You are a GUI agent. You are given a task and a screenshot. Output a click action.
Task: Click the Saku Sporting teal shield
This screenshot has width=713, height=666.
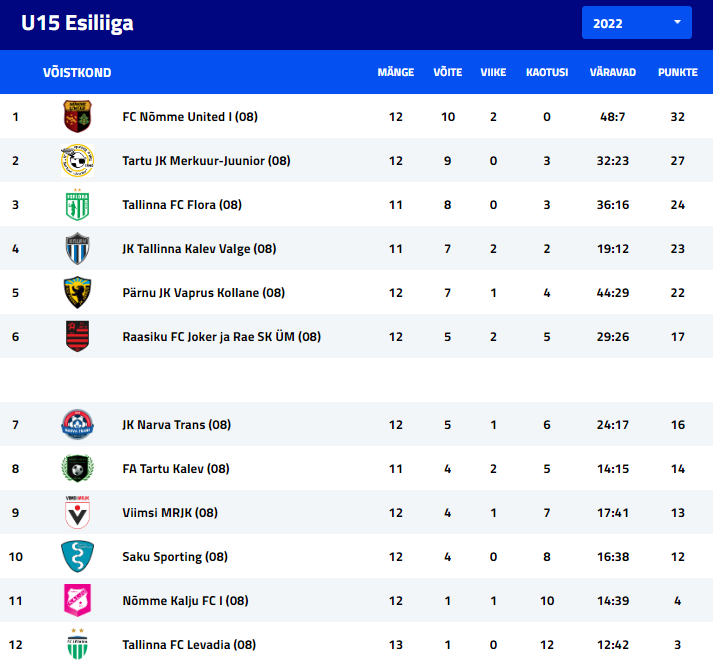pyautogui.click(x=77, y=556)
